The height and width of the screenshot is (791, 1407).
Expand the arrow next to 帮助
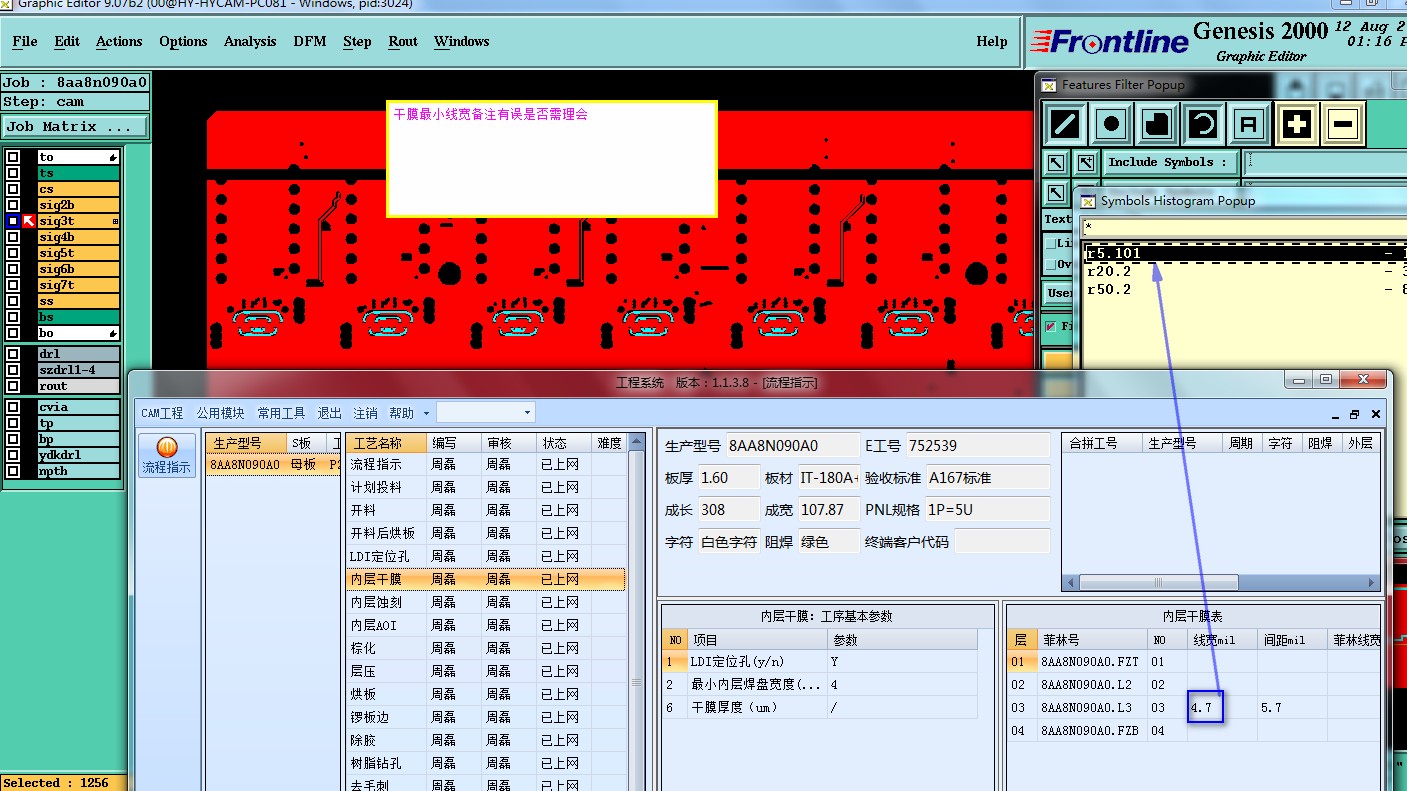point(427,413)
